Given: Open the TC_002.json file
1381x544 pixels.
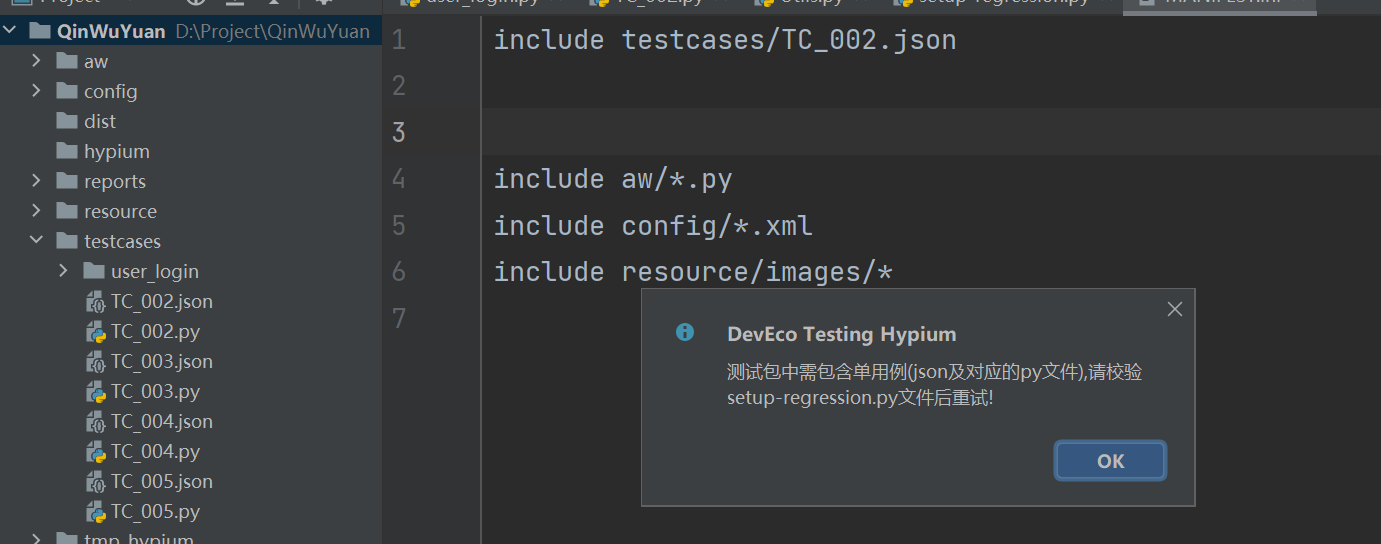Looking at the screenshot, I should click(161, 302).
